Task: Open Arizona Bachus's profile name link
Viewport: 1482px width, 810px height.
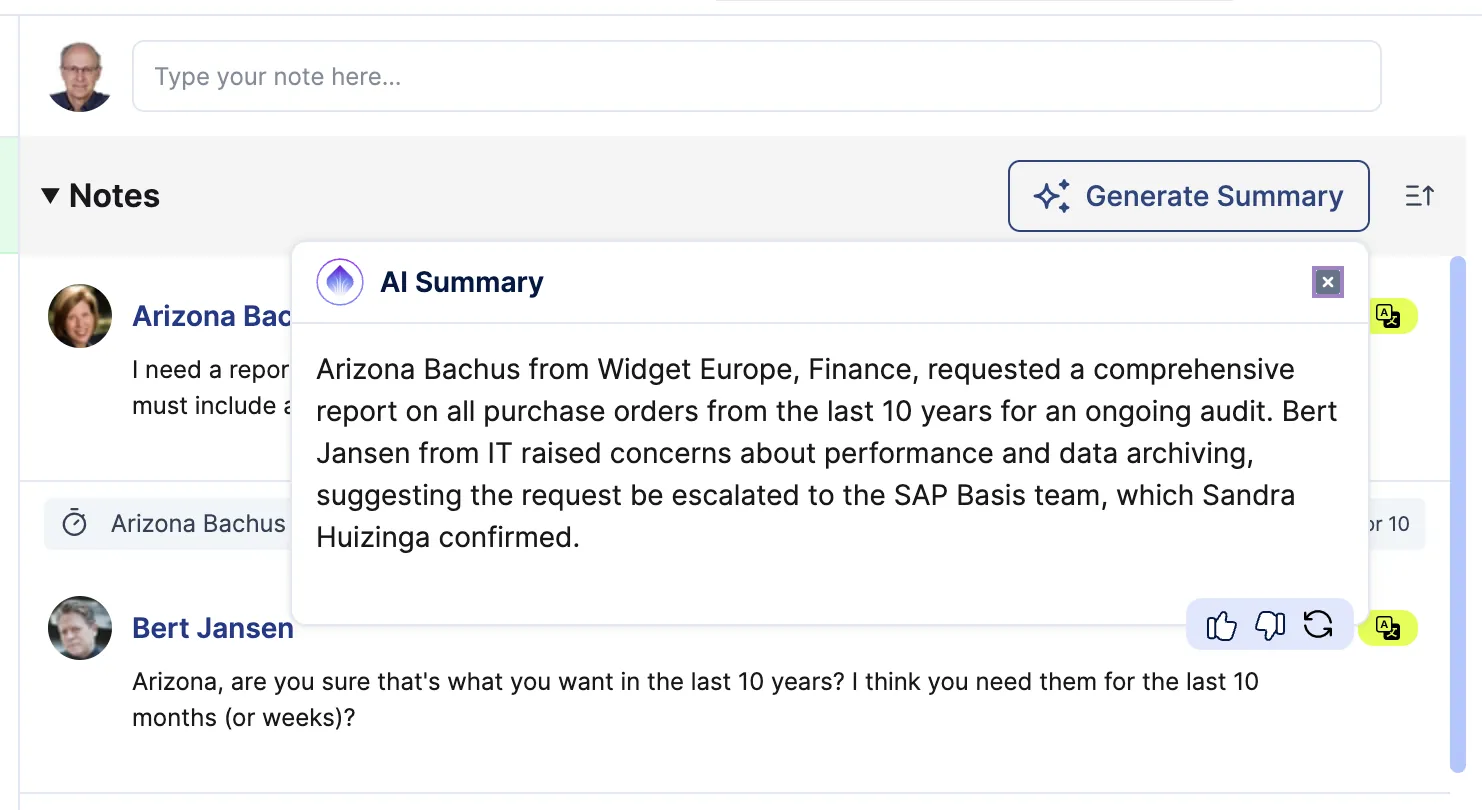Action: [211, 316]
